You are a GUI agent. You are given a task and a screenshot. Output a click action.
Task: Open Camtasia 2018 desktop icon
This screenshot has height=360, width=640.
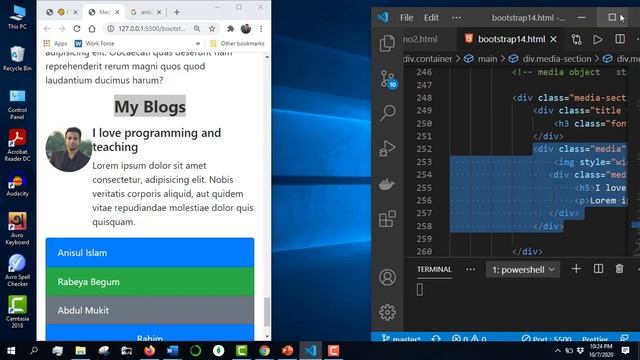pyautogui.click(x=17, y=312)
